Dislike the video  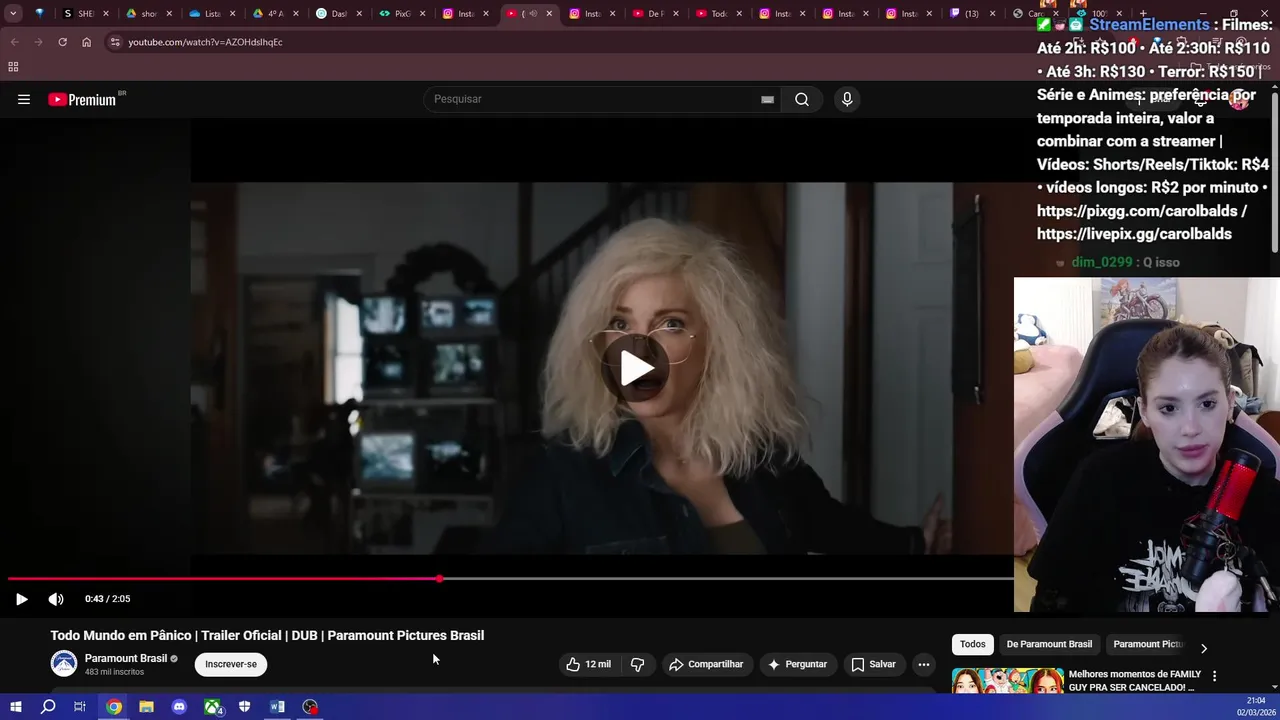(637, 664)
